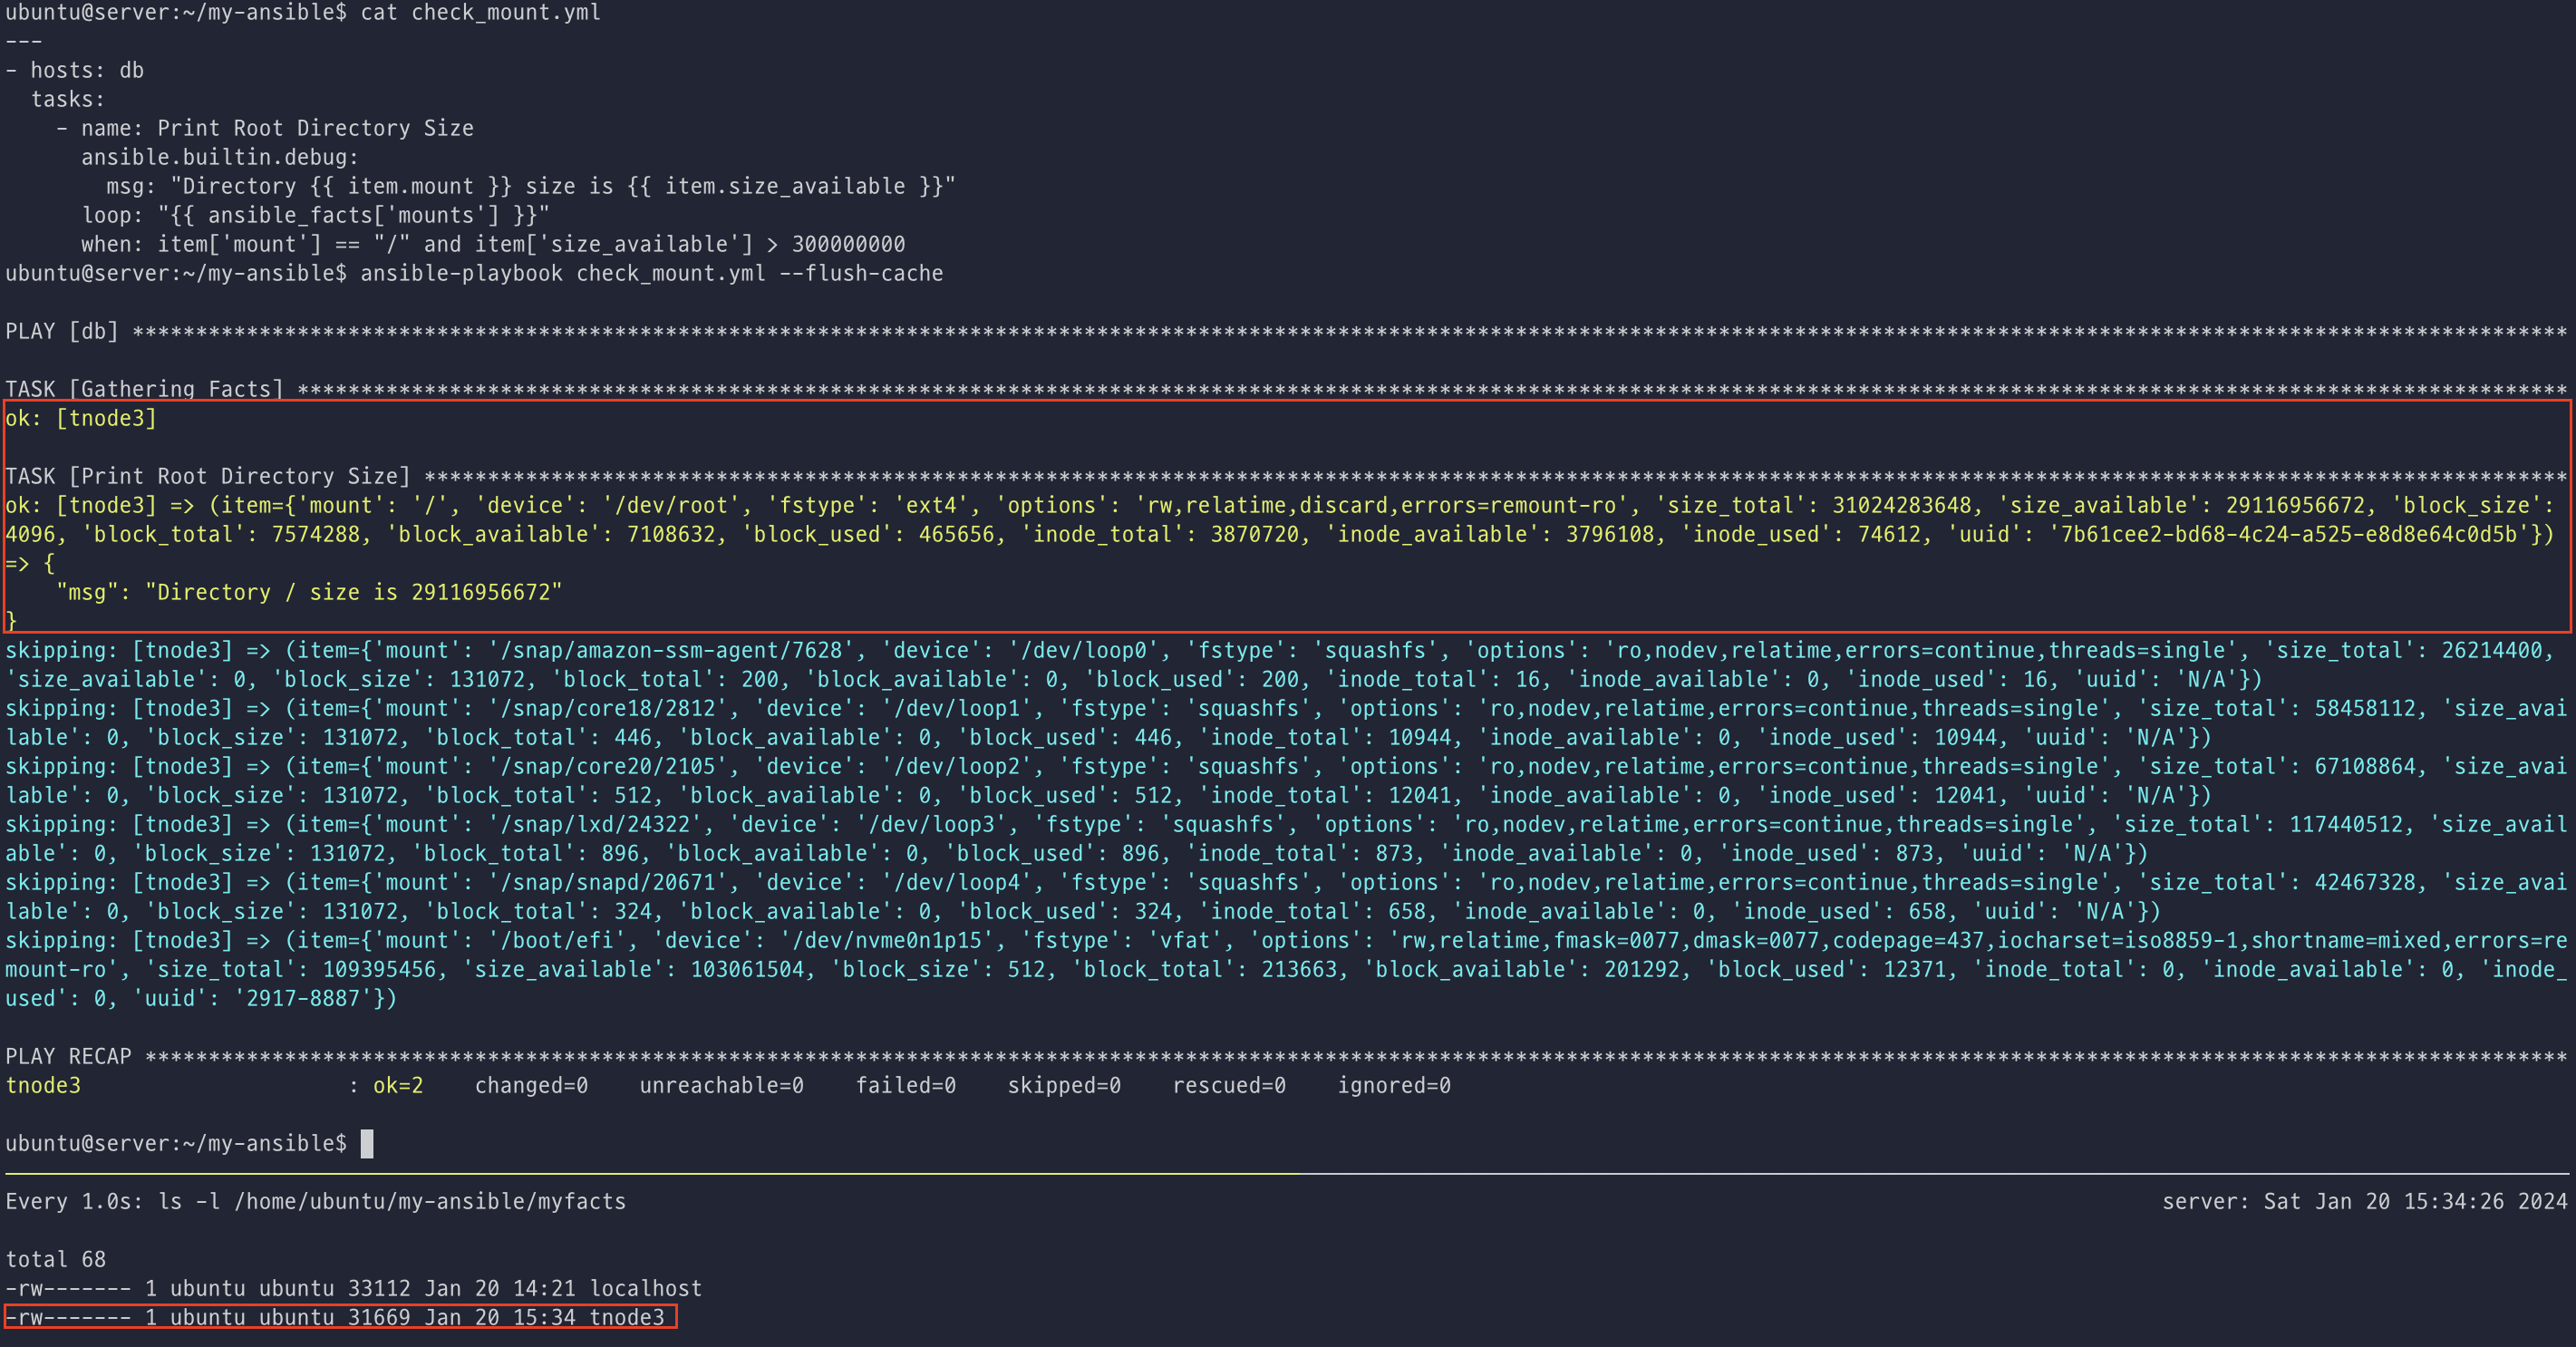2576x1347 pixels.
Task: Click the terminal cursor block at prompt
Action: [x=367, y=1143]
